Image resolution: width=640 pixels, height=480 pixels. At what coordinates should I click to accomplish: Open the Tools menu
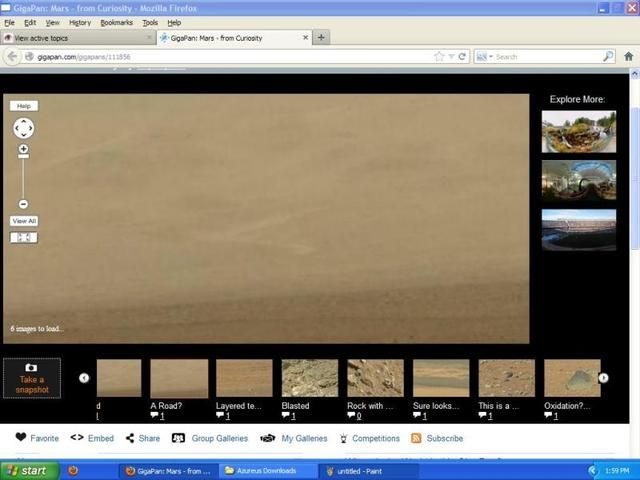[x=150, y=23]
